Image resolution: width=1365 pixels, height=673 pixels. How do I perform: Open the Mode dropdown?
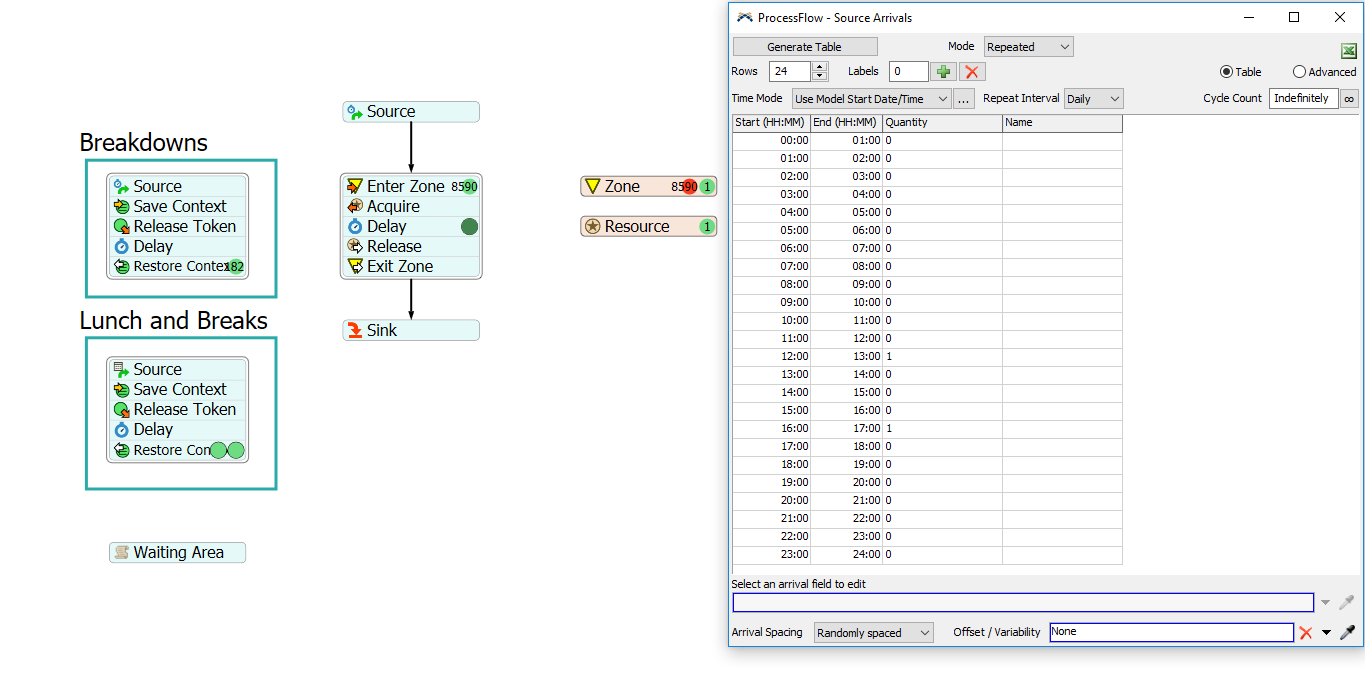click(1028, 47)
